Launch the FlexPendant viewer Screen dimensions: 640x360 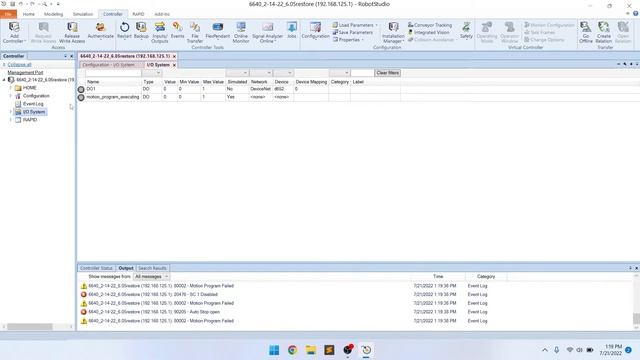click(218, 31)
